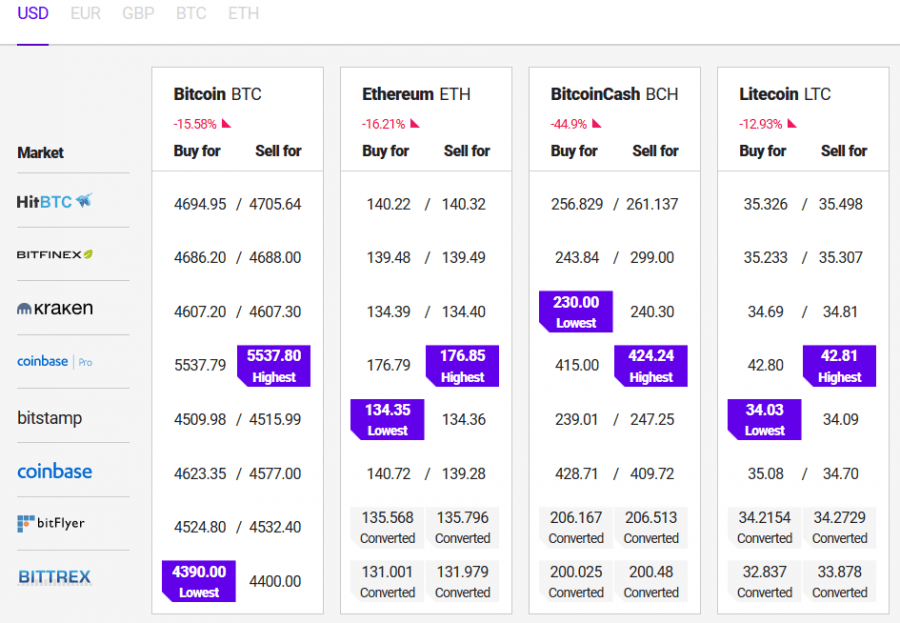Open the Bitcoin BTC column heading
Viewport: 900px width, 623px height.
[218, 94]
